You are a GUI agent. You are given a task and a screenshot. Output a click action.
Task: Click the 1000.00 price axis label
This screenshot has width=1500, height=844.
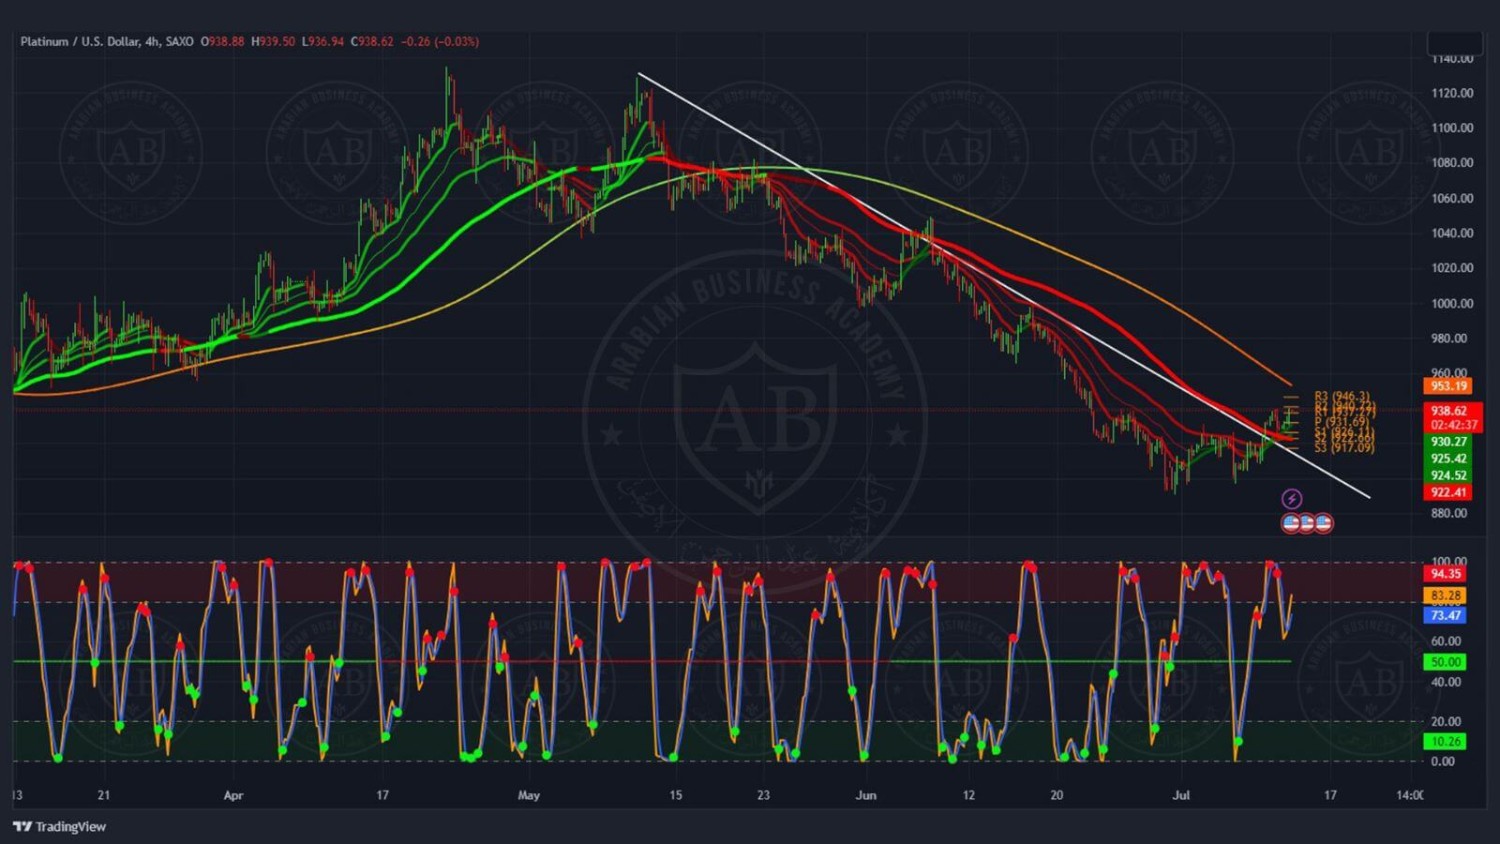(x=1452, y=304)
